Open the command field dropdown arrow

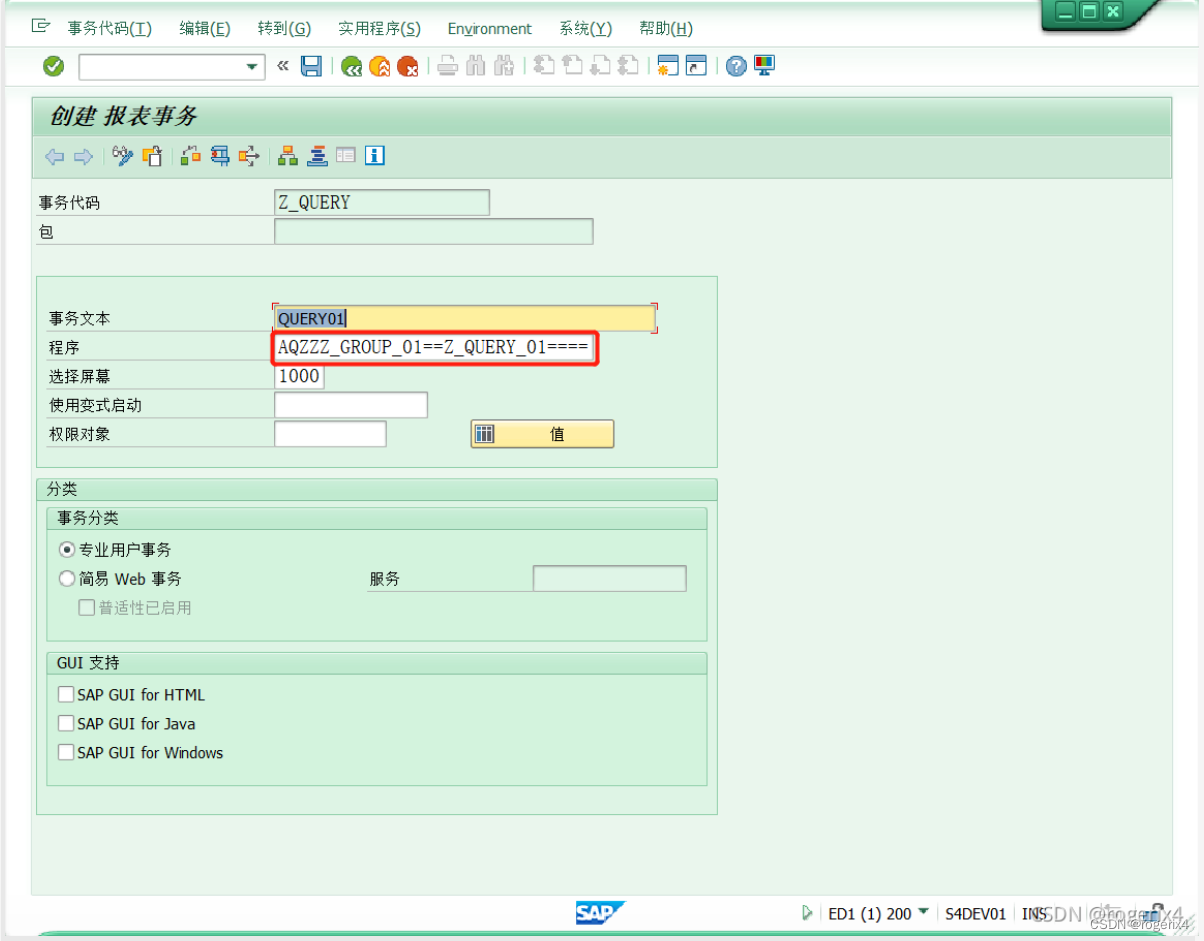coord(250,66)
